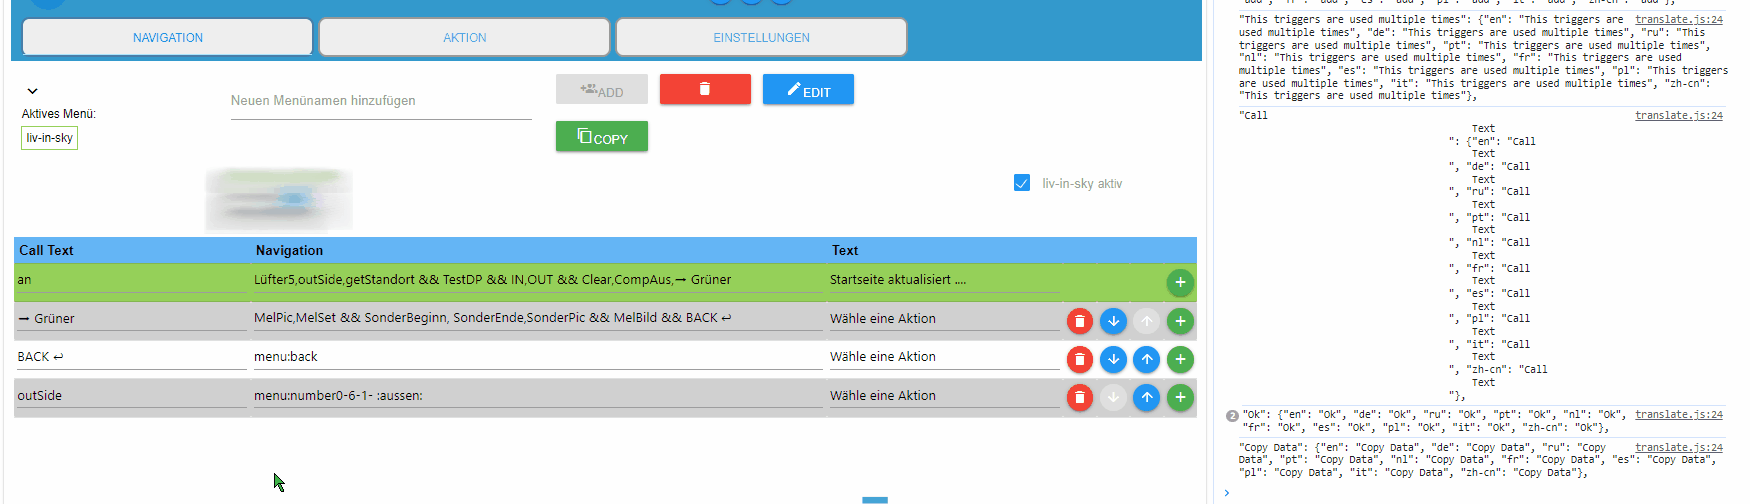Edit 'Wähle eine Aktion' in BACK row
Image resolution: width=1750 pixels, height=504 pixels.
tap(944, 357)
